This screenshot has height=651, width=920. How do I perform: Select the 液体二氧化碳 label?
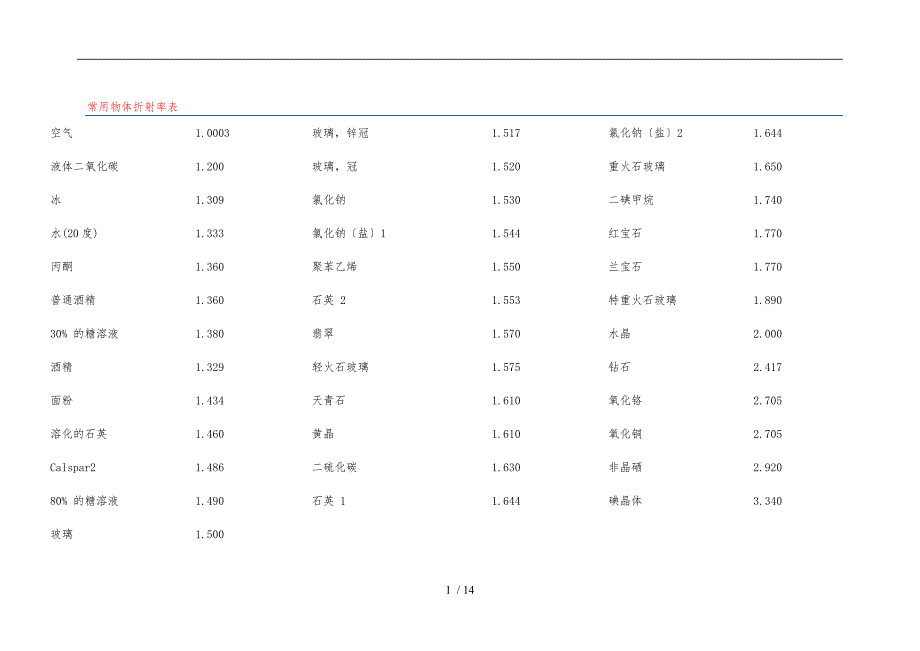pos(85,167)
